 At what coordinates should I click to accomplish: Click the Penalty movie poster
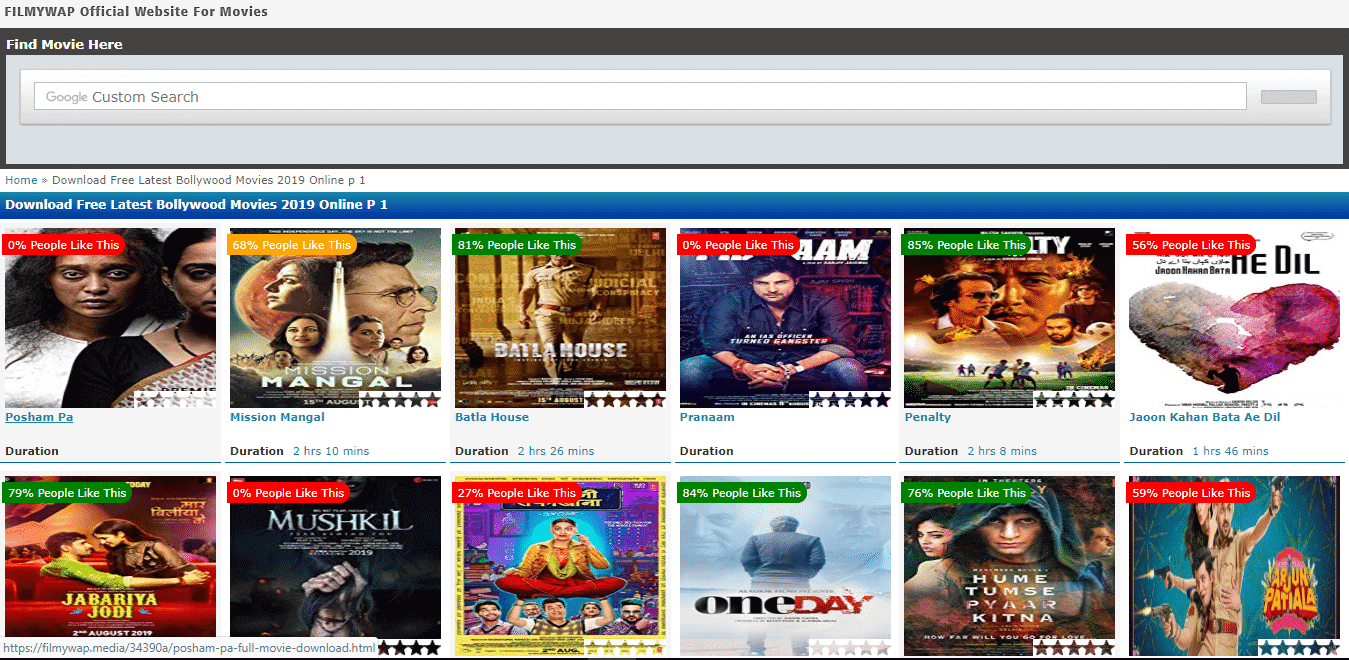coord(1010,318)
